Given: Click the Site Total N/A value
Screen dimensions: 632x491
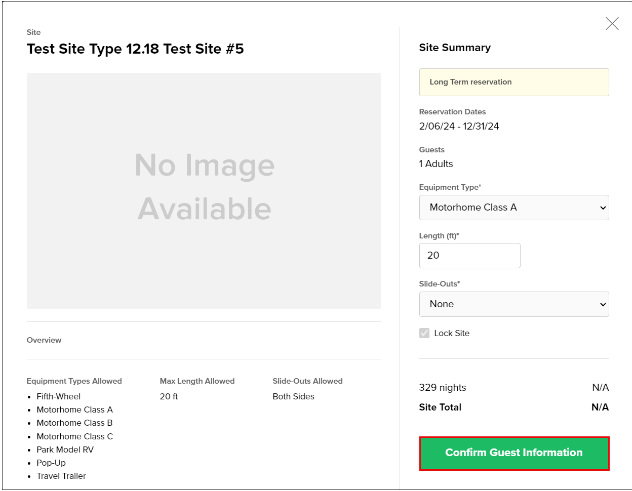Looking at the screenshot, I should [600, 407].
